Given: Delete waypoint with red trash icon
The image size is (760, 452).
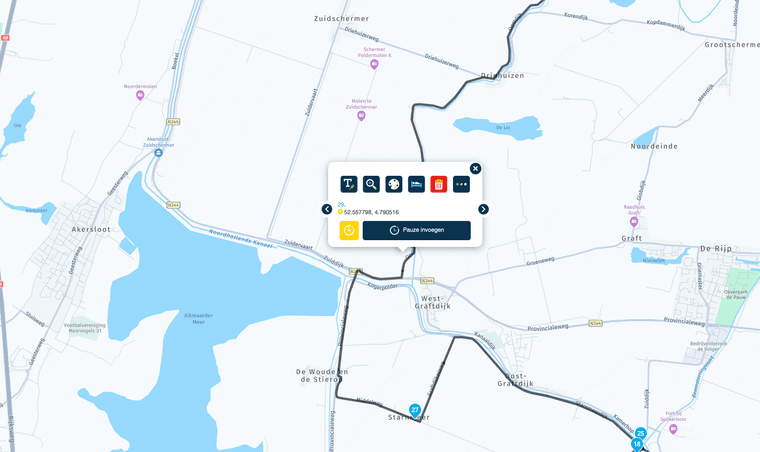Looking at the screenshot, I should point(439,184).
